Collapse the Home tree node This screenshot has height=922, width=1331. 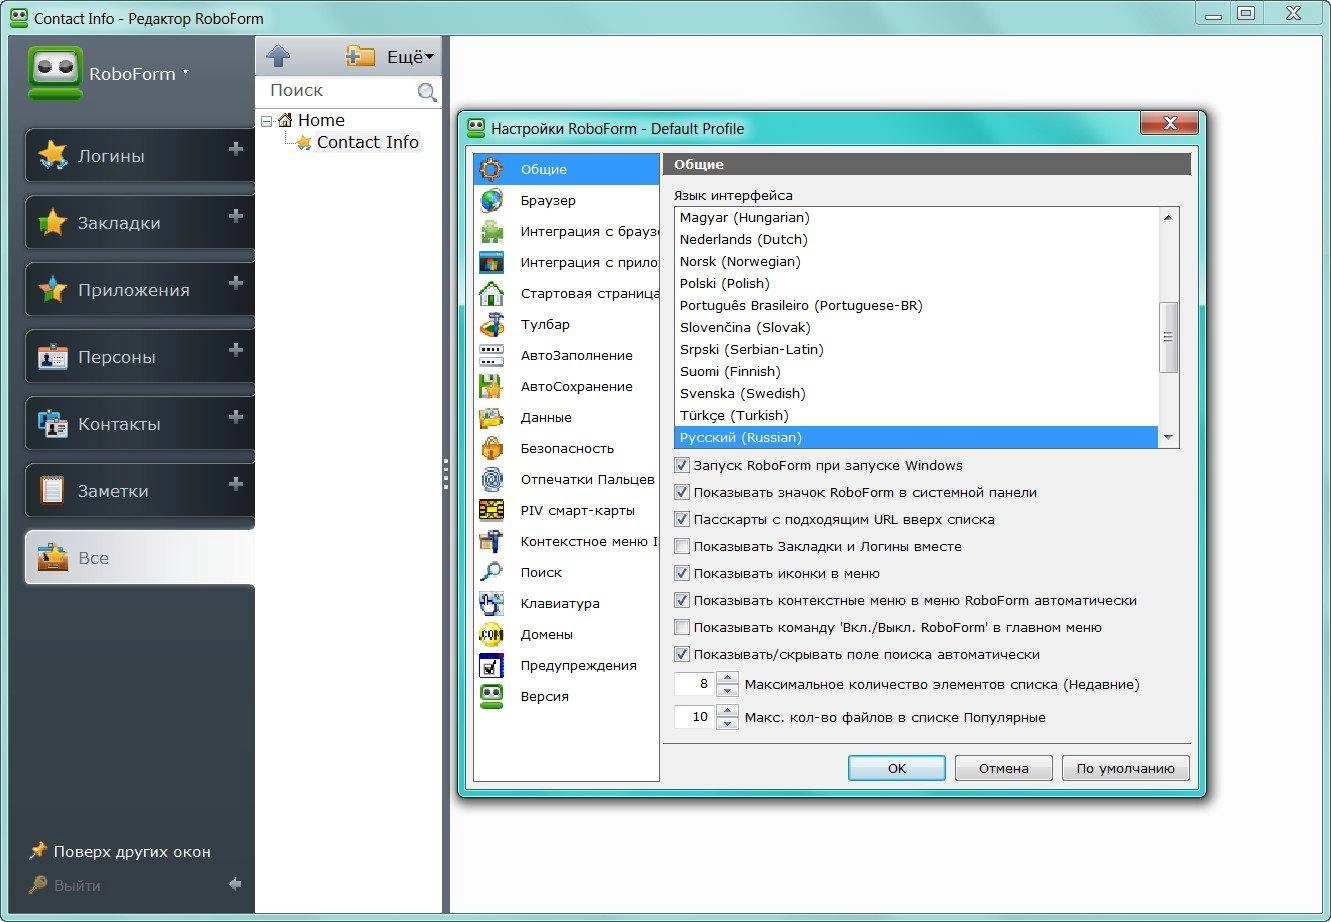click(266, 121)
